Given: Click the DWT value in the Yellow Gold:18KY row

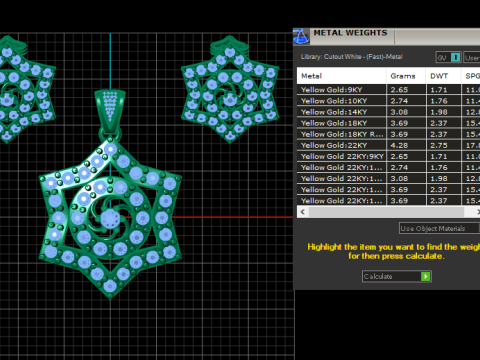Looking at the screenshot, I should 444,123.
